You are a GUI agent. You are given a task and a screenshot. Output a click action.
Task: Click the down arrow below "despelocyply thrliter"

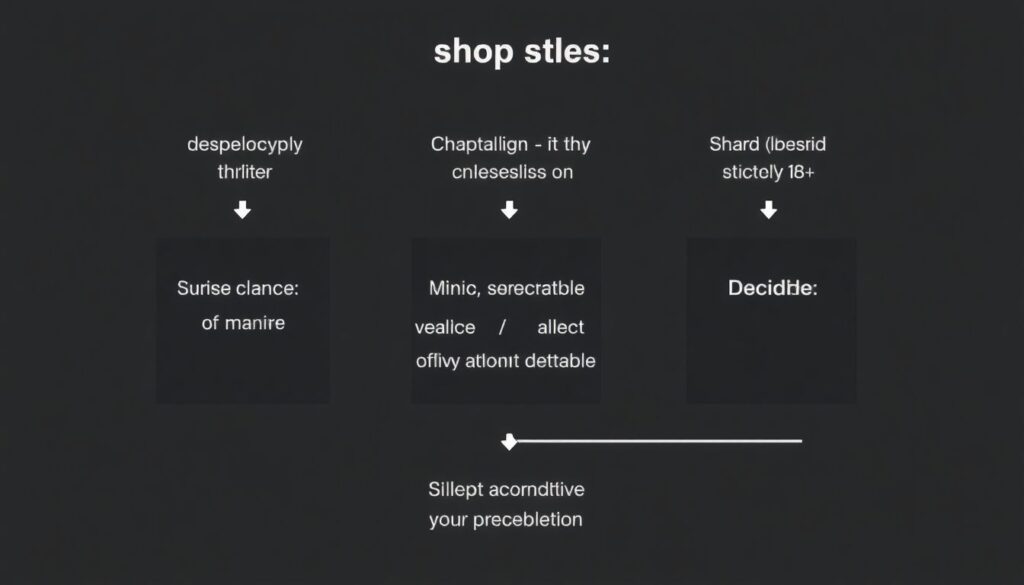point(242,211)
